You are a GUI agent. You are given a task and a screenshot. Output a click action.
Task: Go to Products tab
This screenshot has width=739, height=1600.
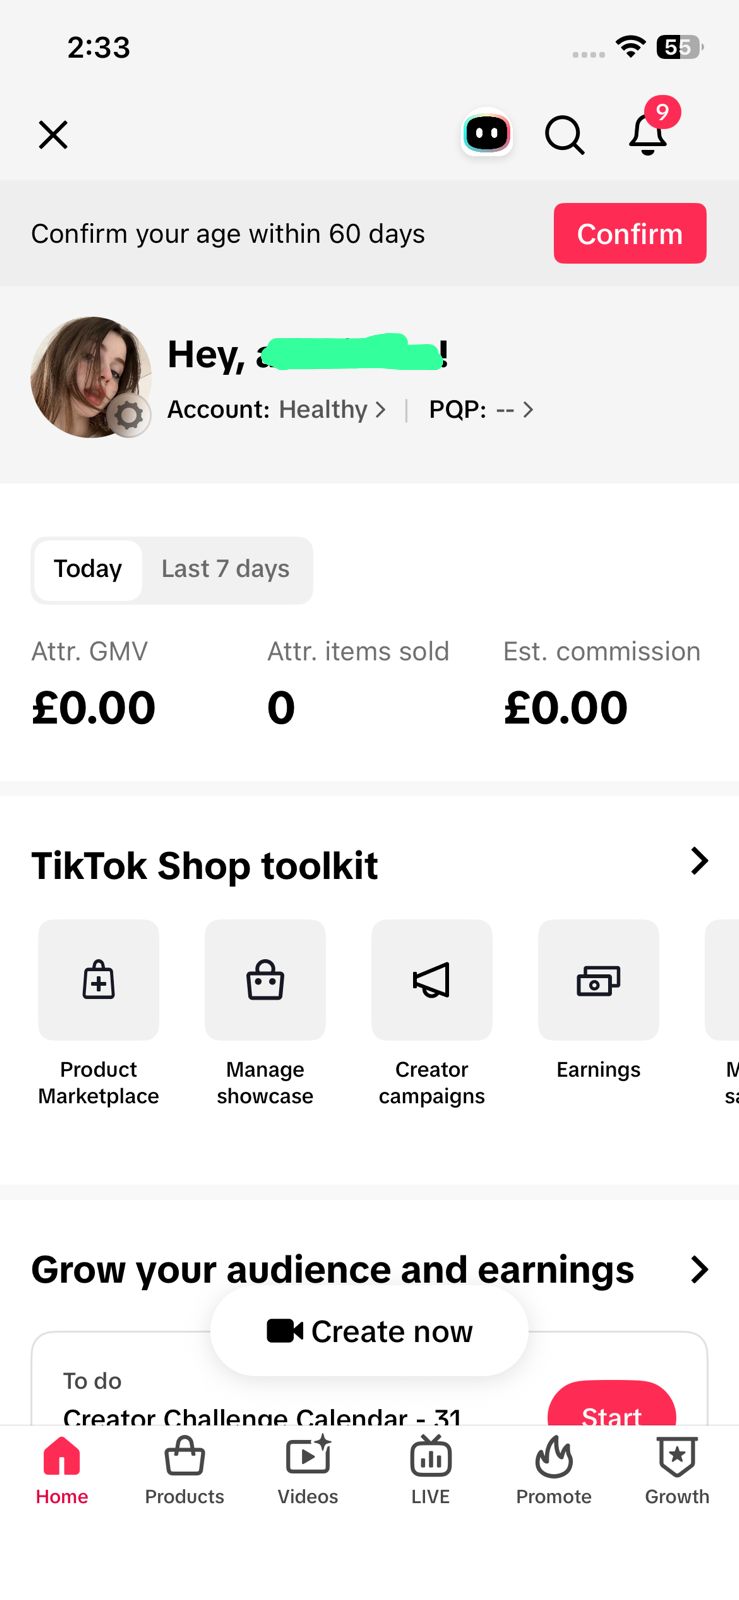pyautogui.click(x=185, y=1471)
